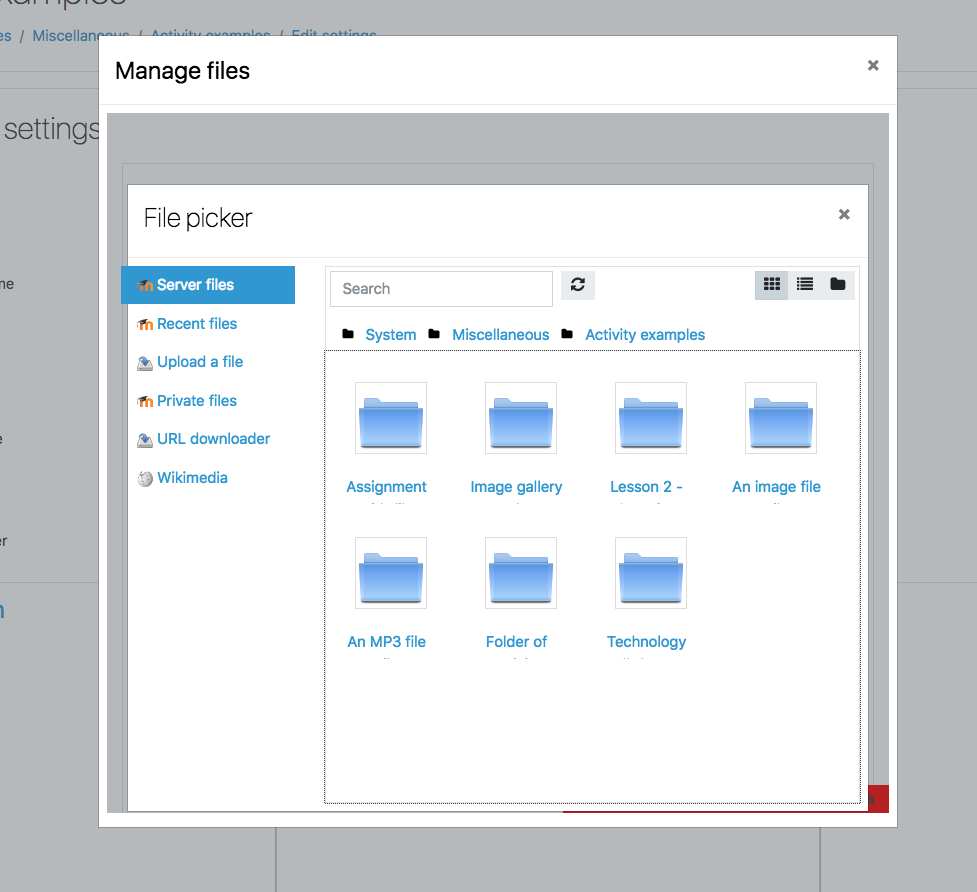Click the download icon beside URL downloader
Image resolution: width=977 pixels, height=892 pixels.
tap(145, 440)
